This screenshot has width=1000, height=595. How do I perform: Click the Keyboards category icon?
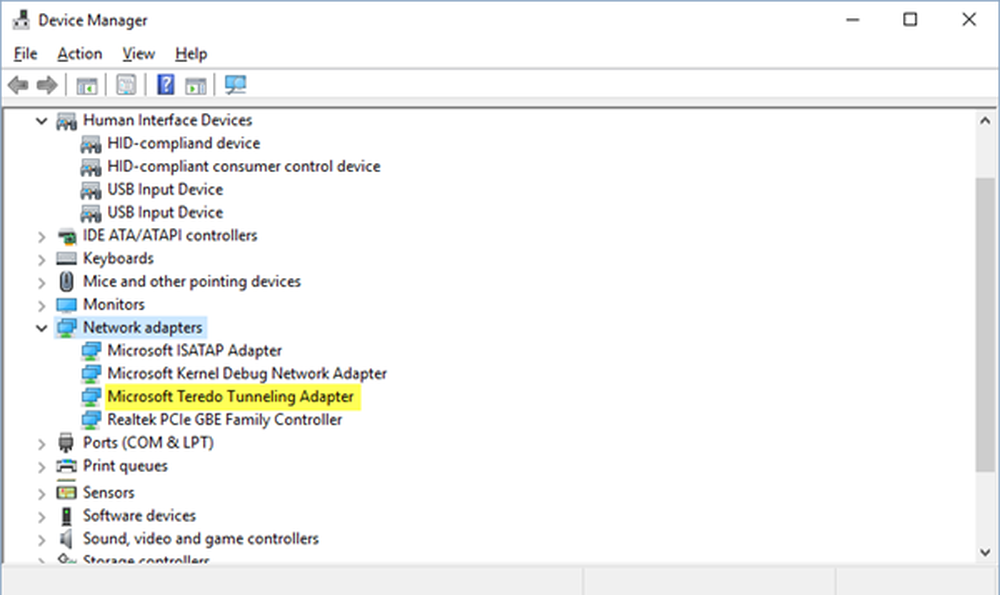[x=66, y=259]
